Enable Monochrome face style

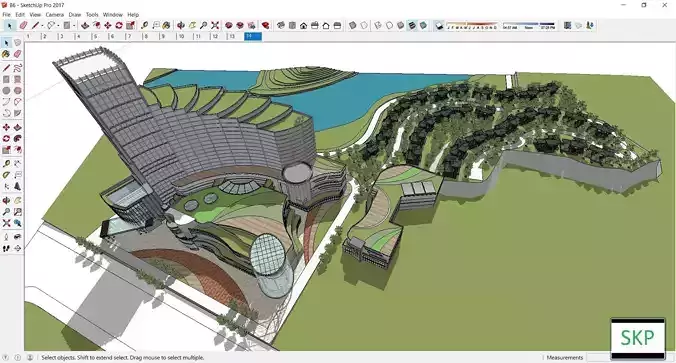click(423, 25)
